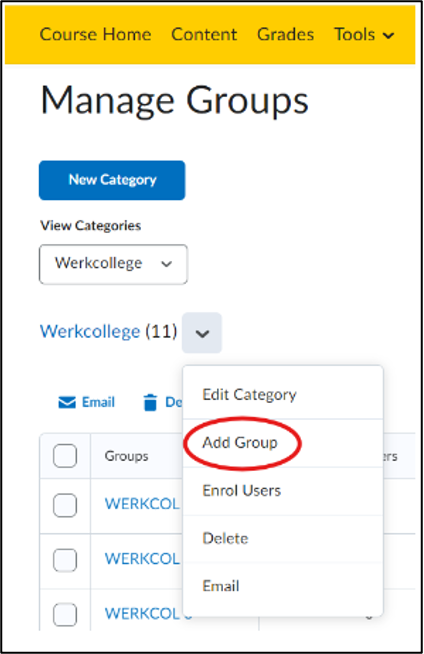Image resolution: width=424 pixels, height=654 pixels.
Task: Expand the Werkcollege (11) context menu arrow
Action: pos(202,333)
